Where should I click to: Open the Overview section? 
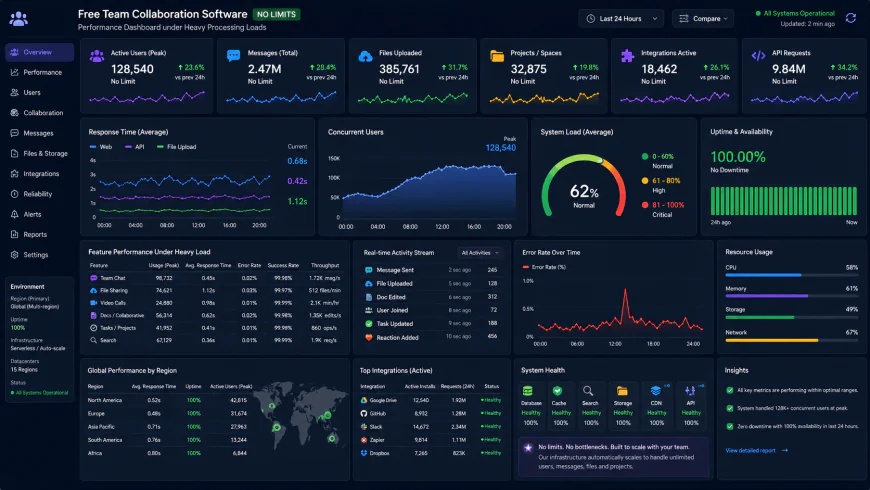point(39,52)
